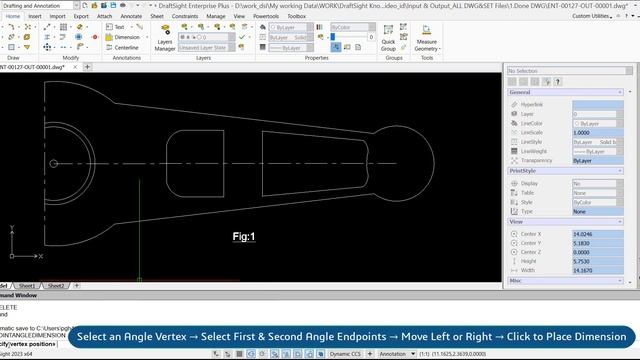The width and height of the screenshot is (640, 360).
Task: Toggle the Grid status bar button
Action: click(240, 354)
